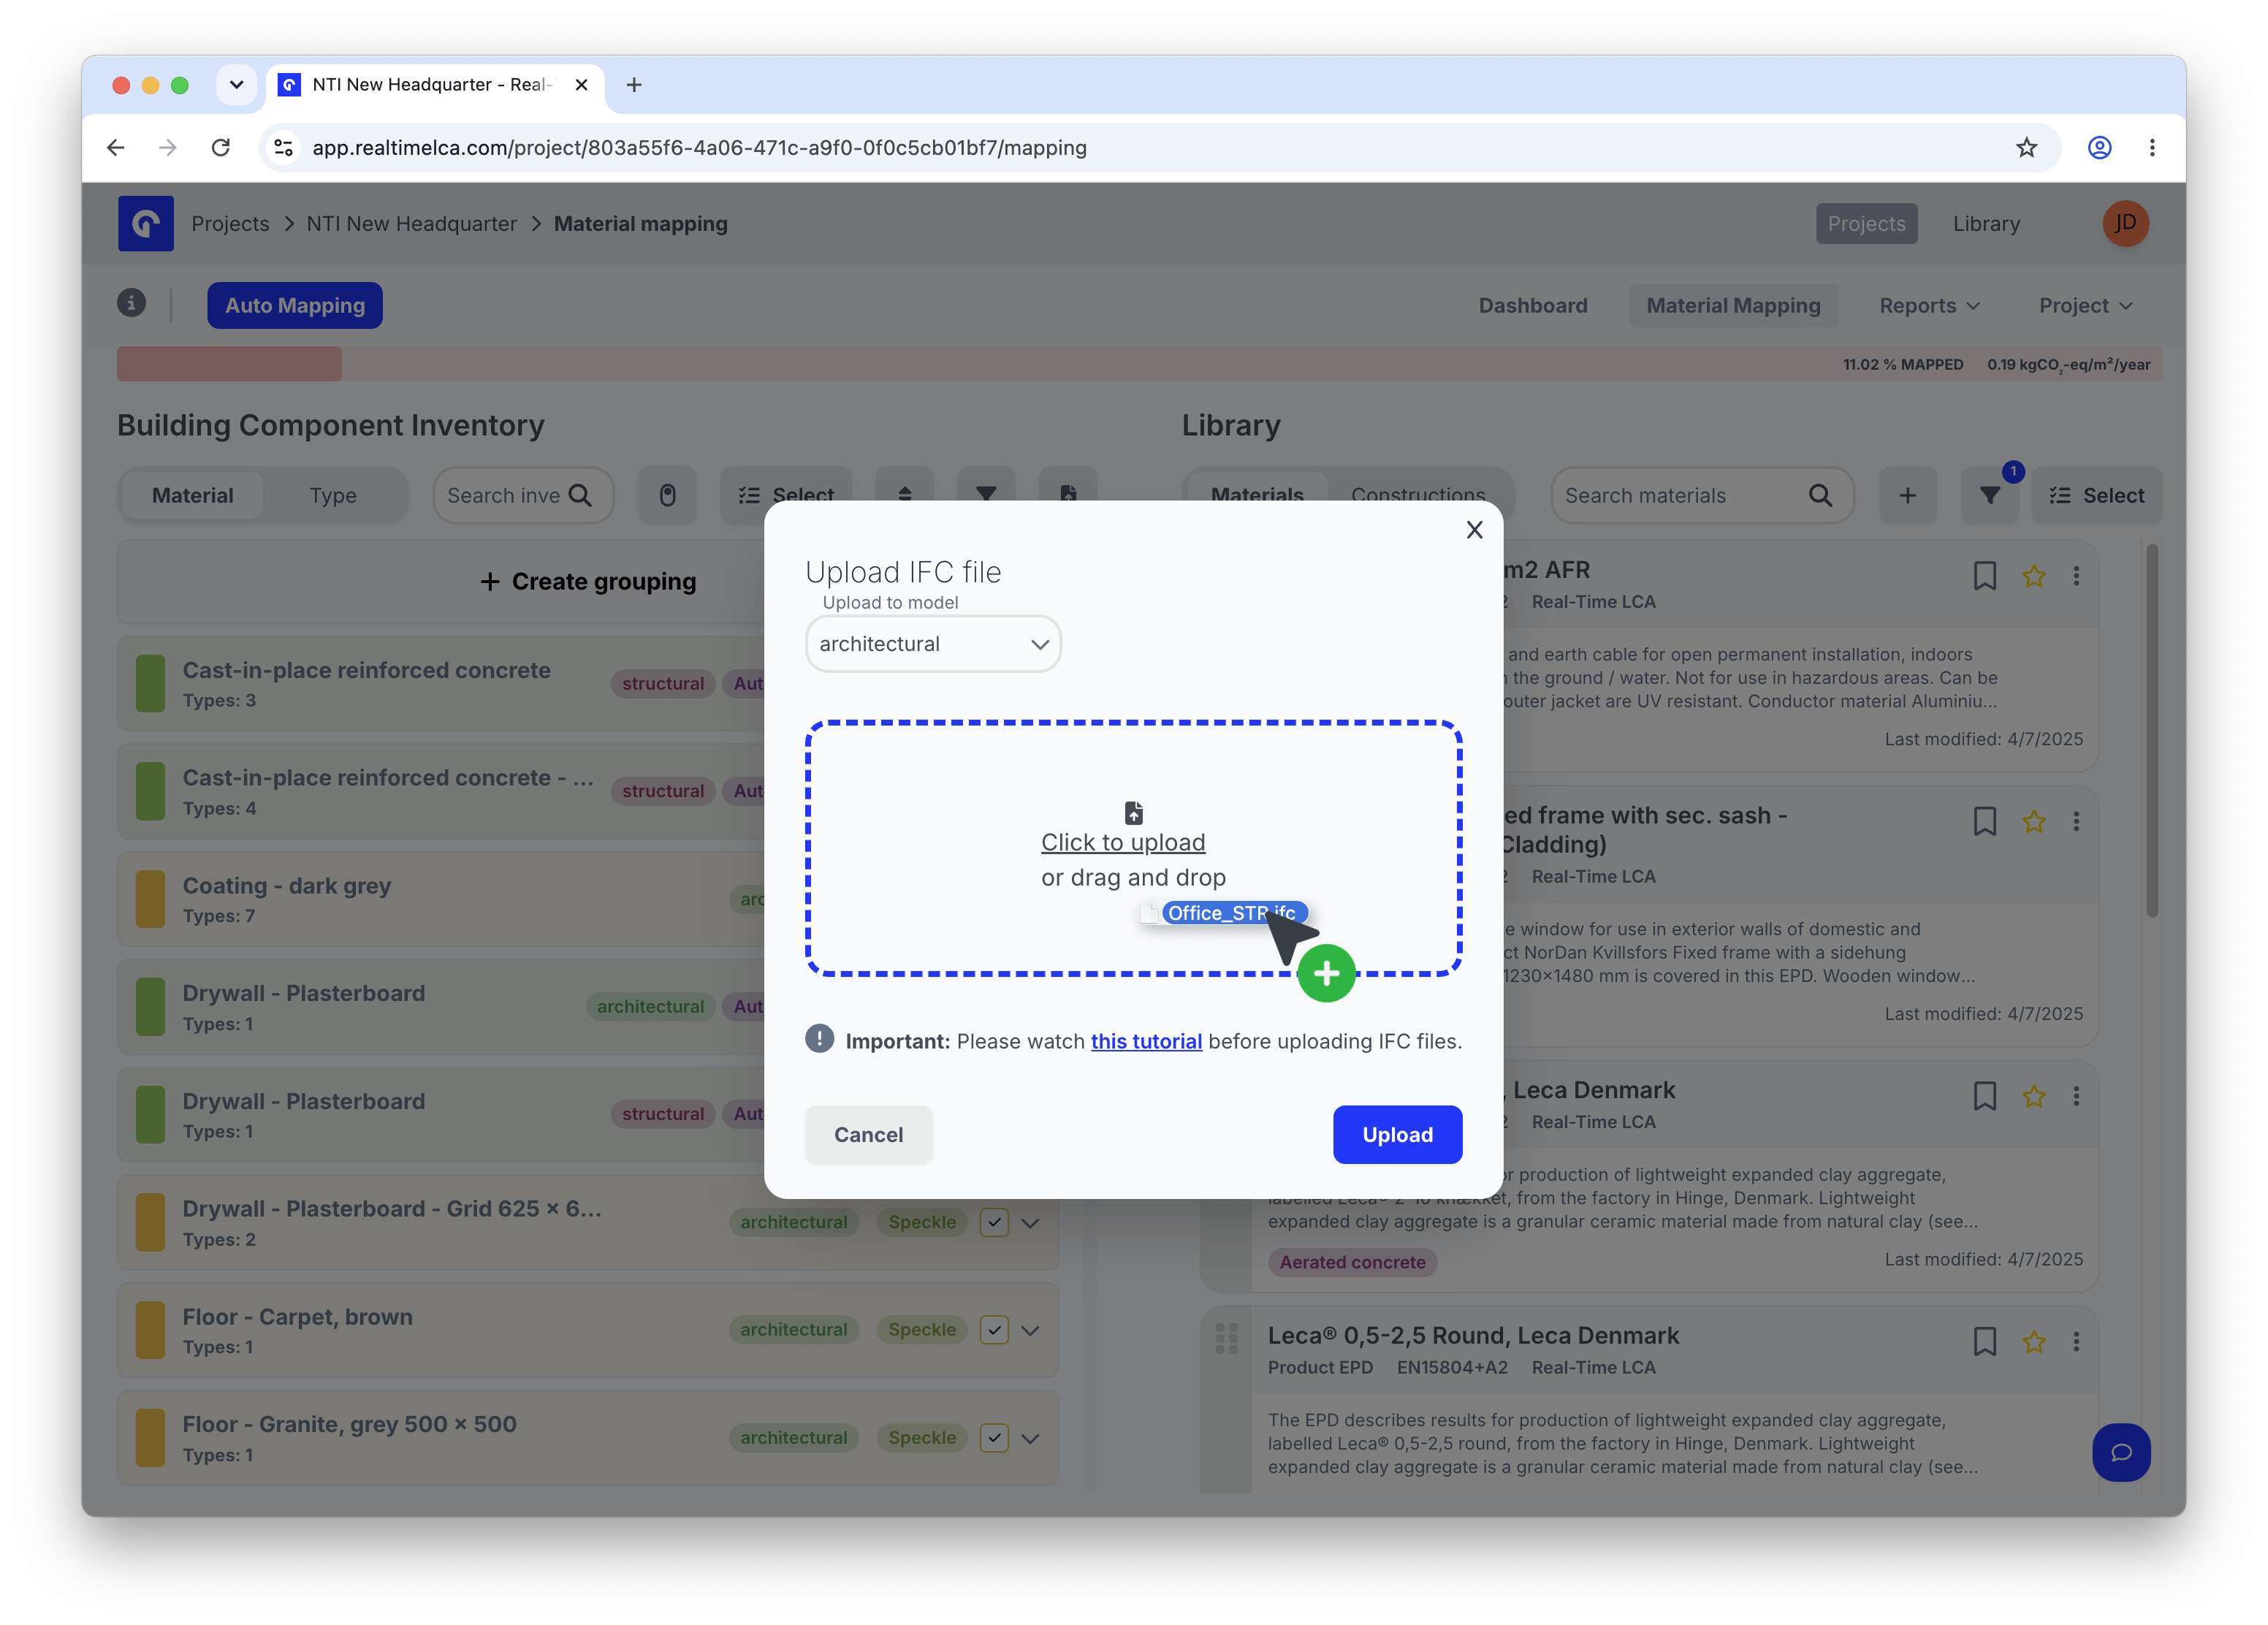Open the Project dropdown menu
Image resolution: width=2268 pixels, height=1625 pixels.
[x=2085, y=306]
